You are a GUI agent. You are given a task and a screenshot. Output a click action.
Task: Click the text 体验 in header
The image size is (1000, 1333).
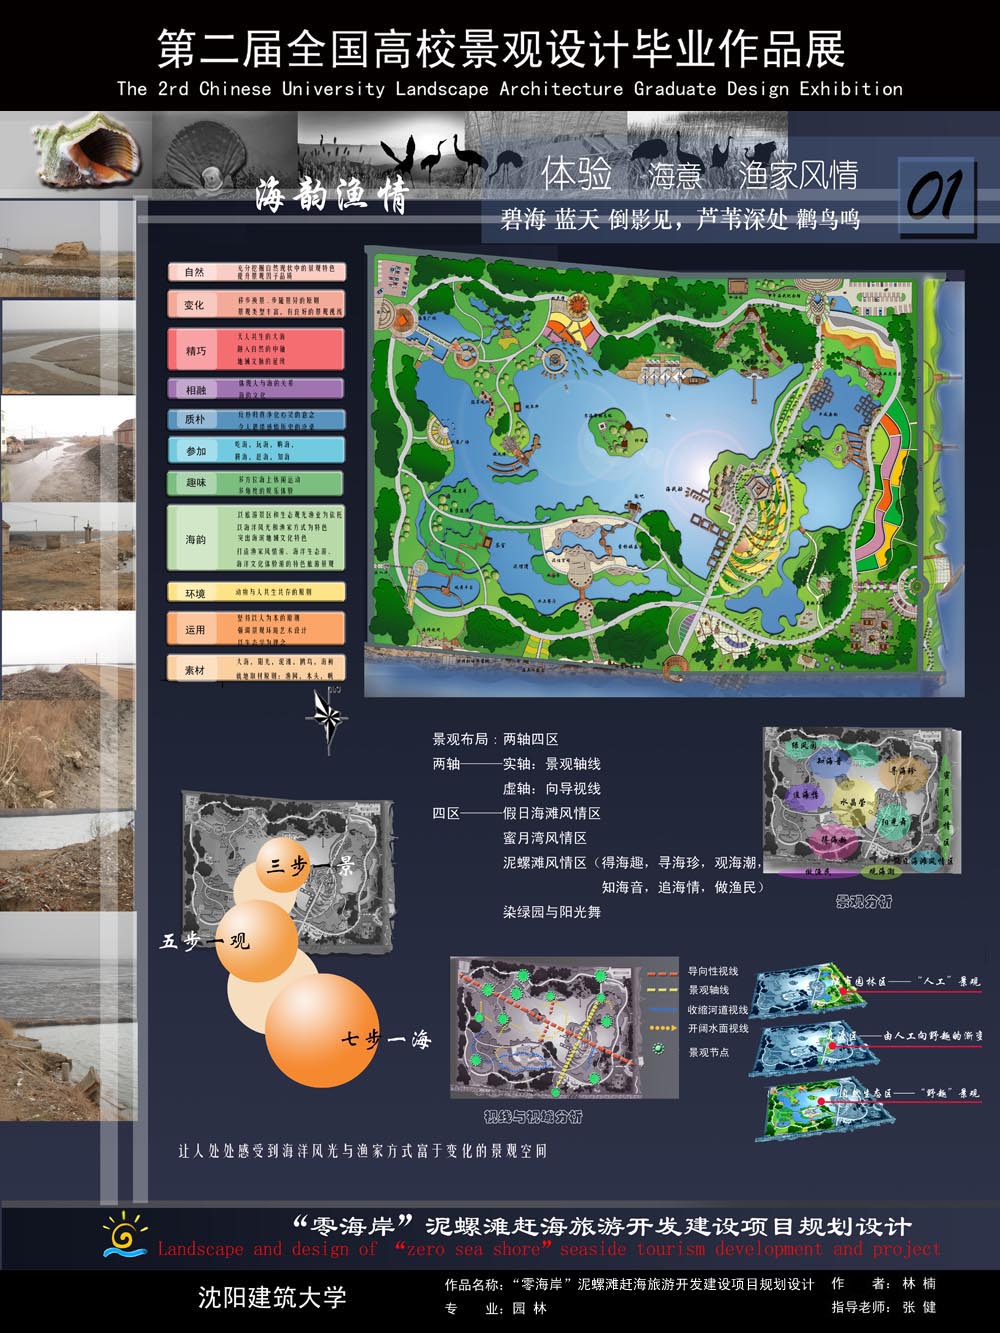click(577, 174)
